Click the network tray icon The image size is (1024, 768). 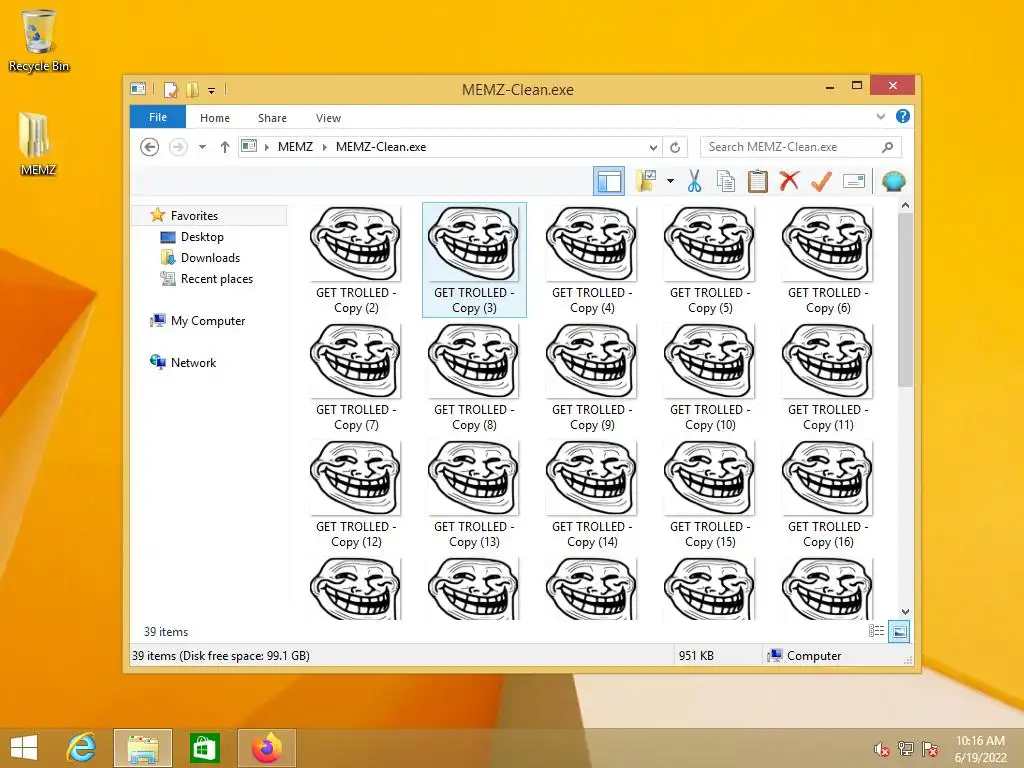point(906,749)
